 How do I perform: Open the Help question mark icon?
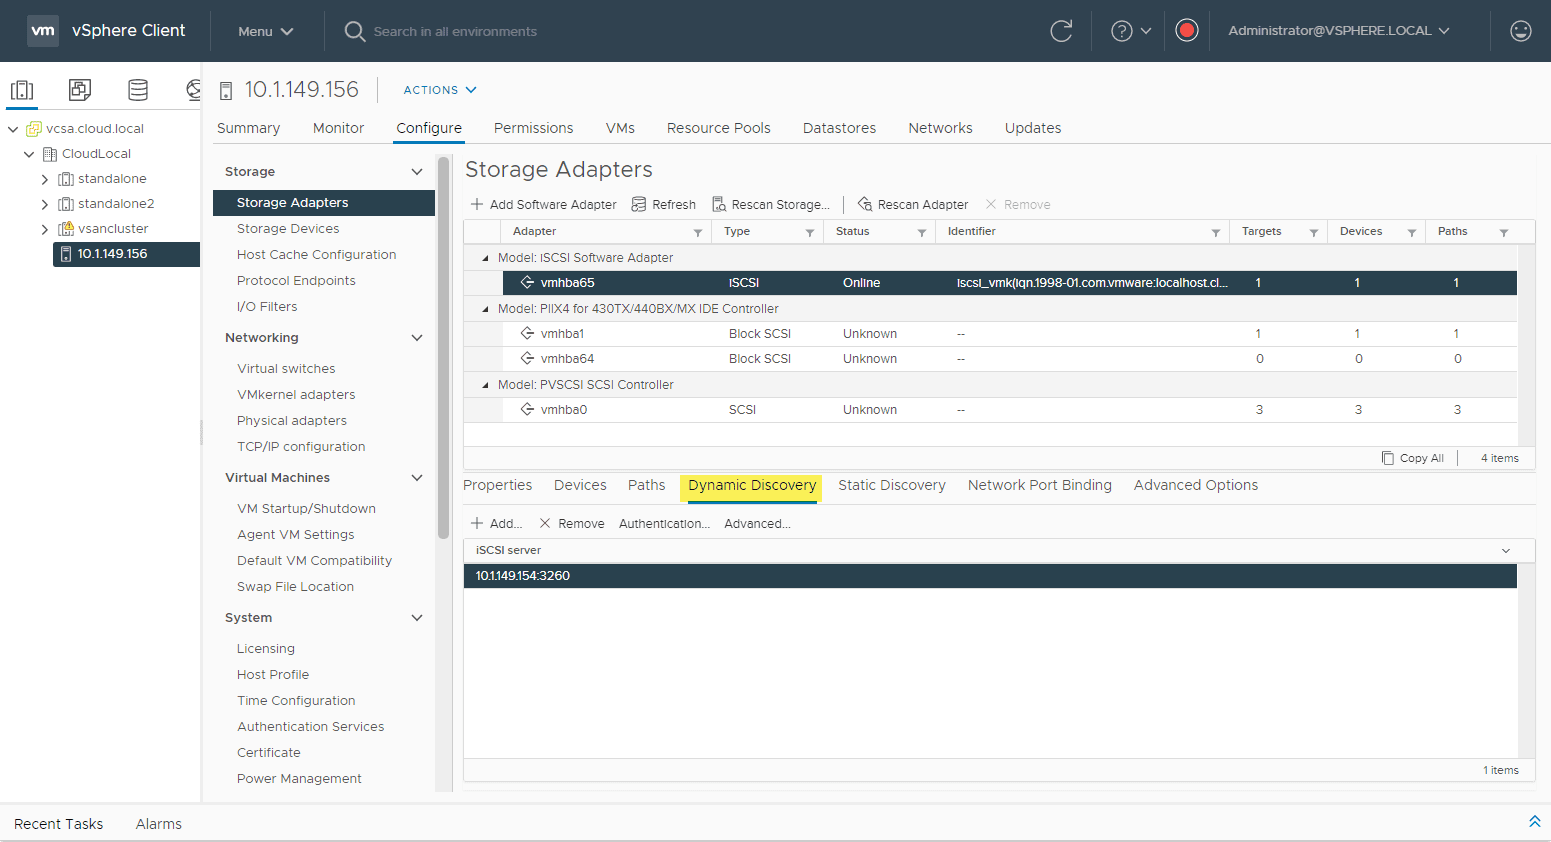tap(1122, 30)
